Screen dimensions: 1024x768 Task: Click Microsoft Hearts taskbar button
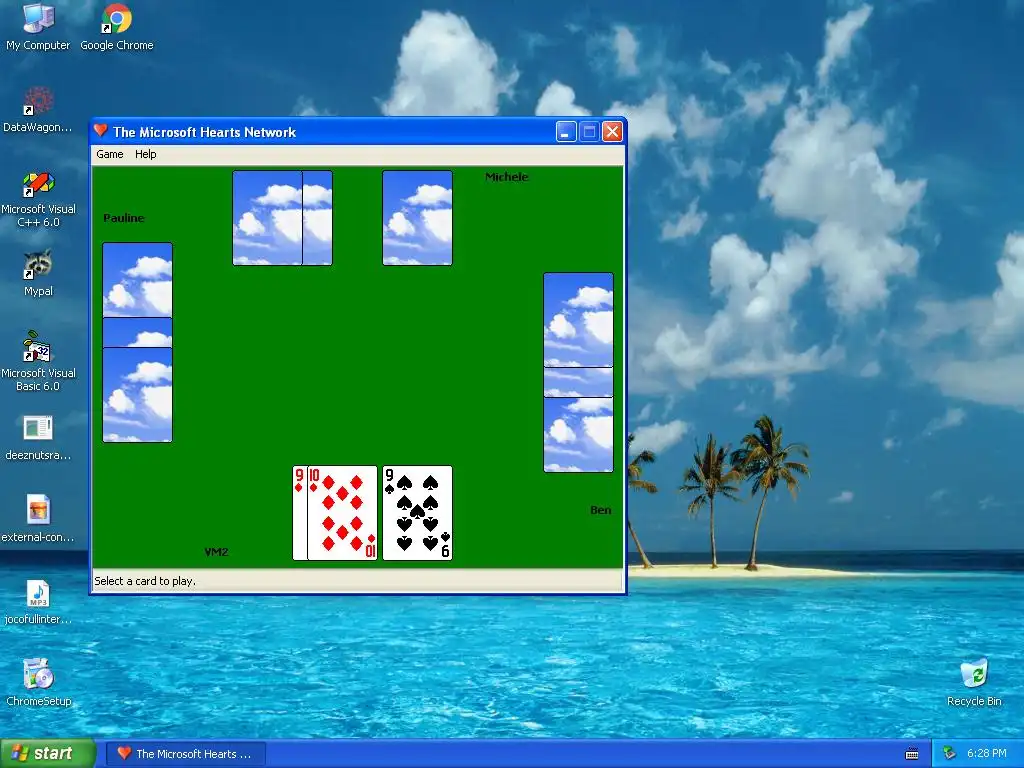[x=185, y=754]
